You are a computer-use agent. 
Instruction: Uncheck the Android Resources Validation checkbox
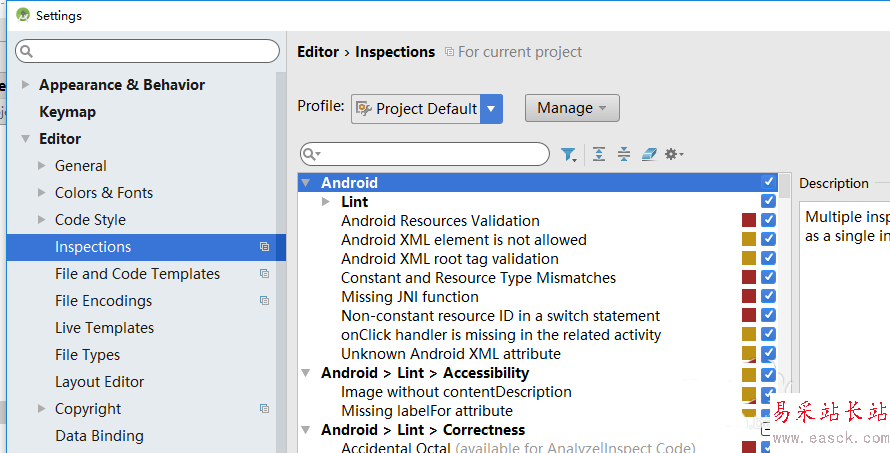point(768,221)
